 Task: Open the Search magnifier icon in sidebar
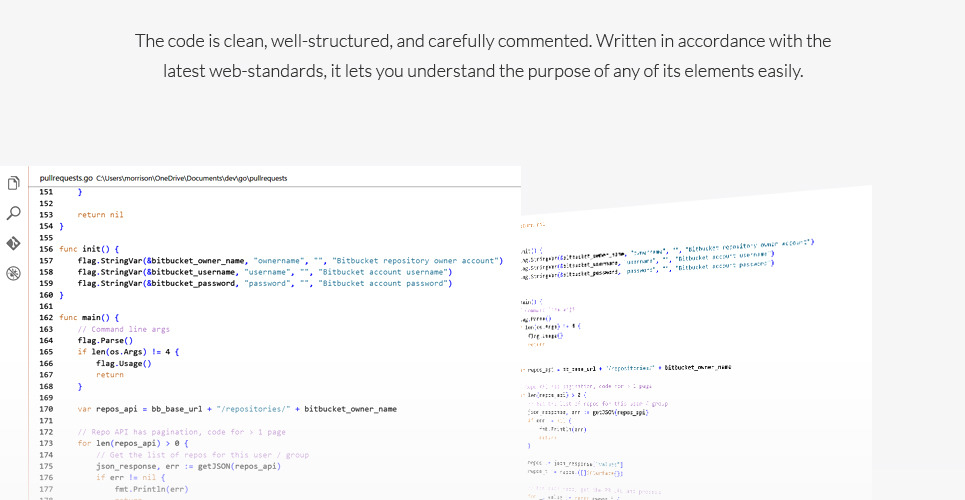(x=14, y=213)
